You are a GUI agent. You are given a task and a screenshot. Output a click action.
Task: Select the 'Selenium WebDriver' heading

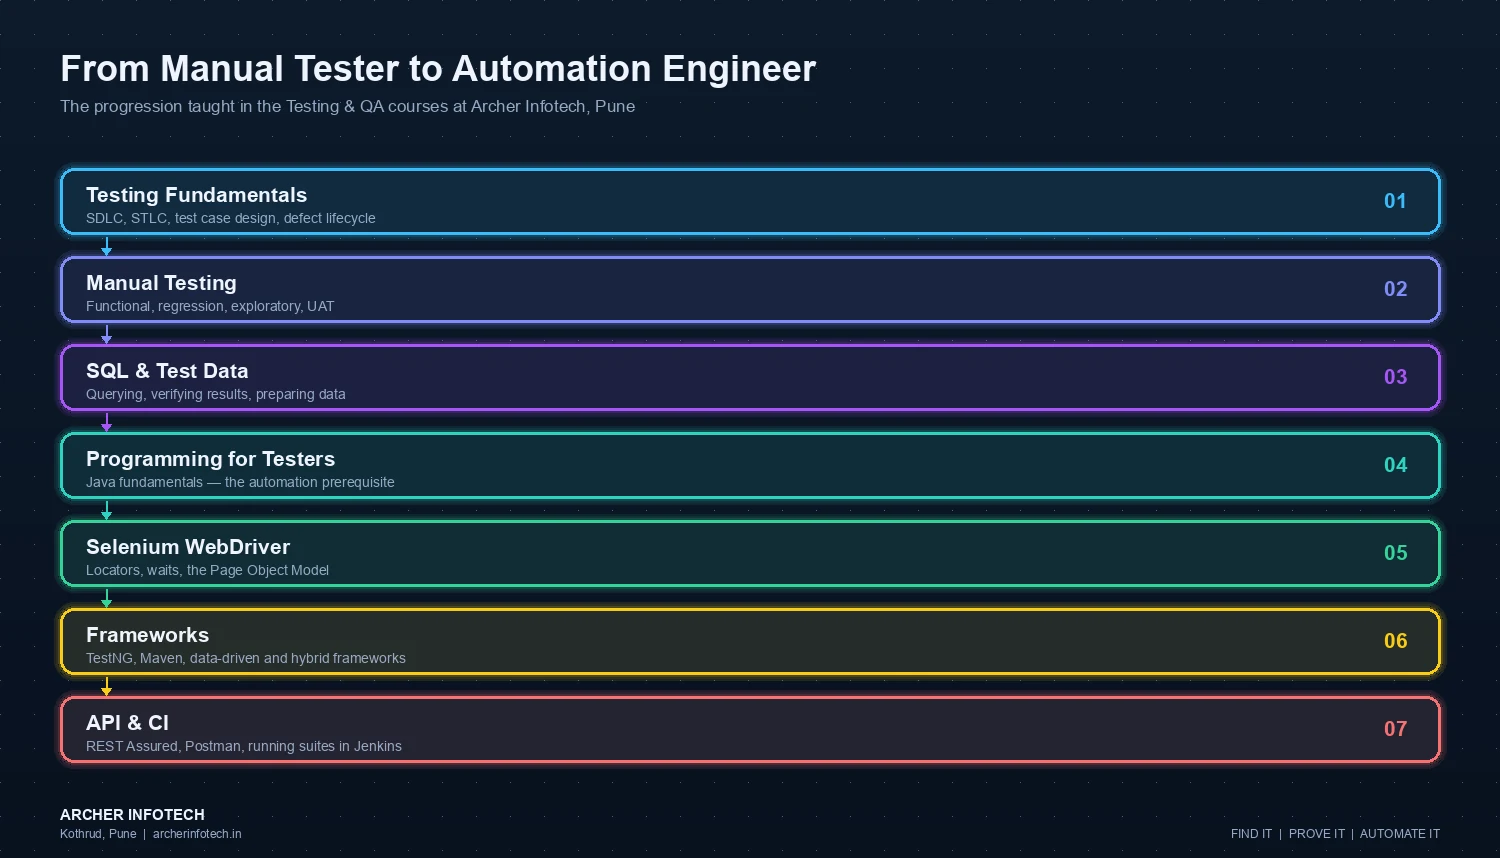click(x=188, y=547)
